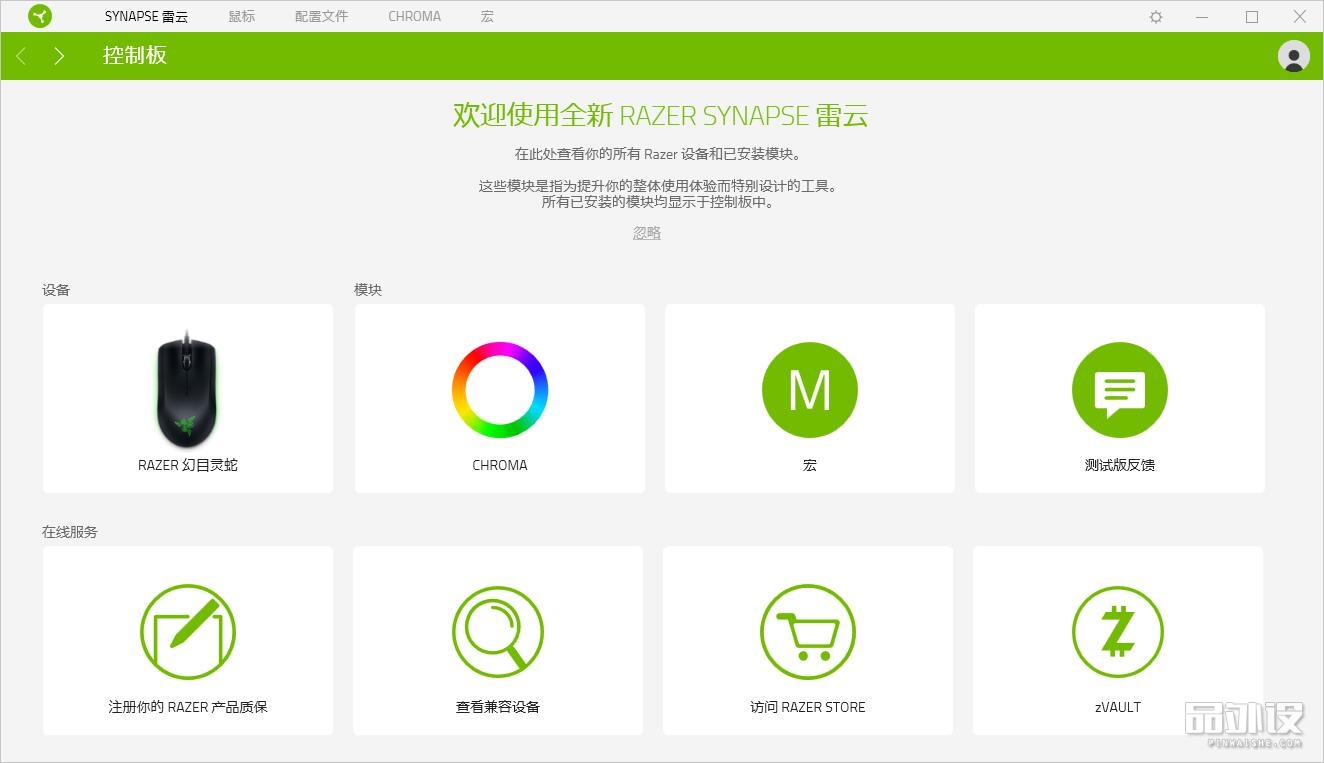The width and height of the screenshot is (1324, 763).
Task: Click the 在线服务 section heading
Action: 70,532
